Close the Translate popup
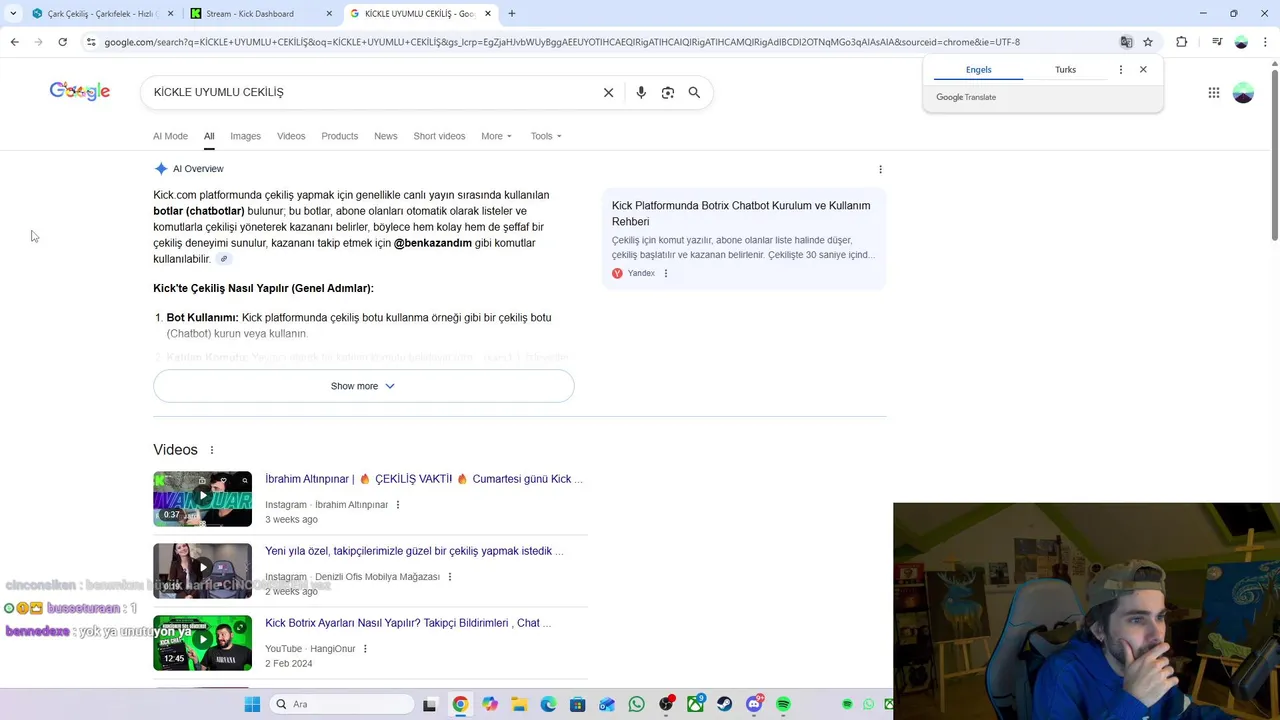The height and width of the screenshot is (720, 1280). click(1143, 69)
